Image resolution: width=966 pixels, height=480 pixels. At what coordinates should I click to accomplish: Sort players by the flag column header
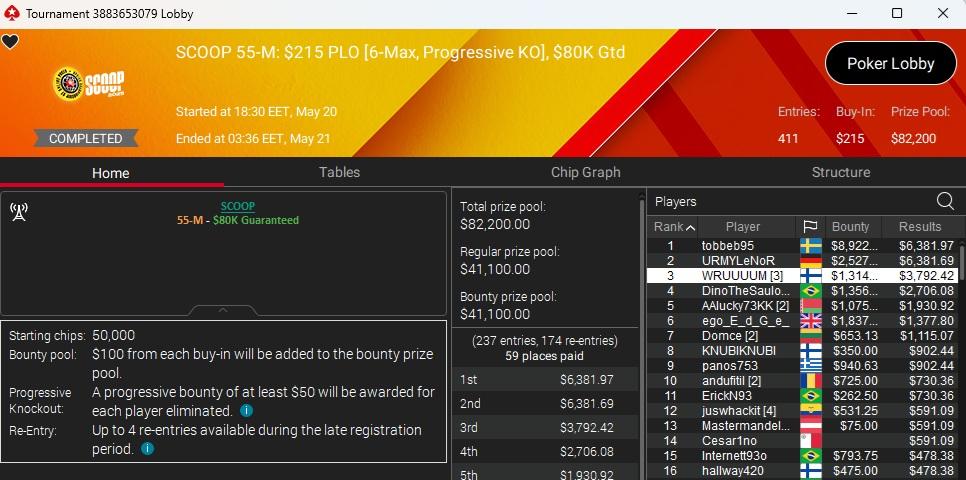pyautogui.click(x=810, y=227)
